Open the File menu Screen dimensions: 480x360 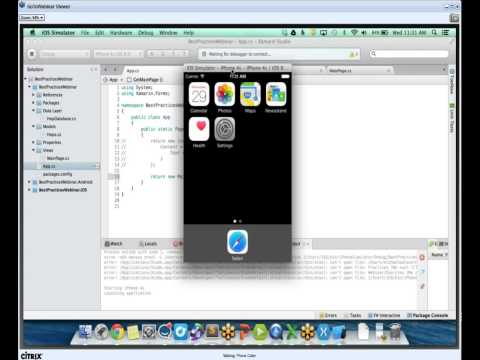pos(85,33)
